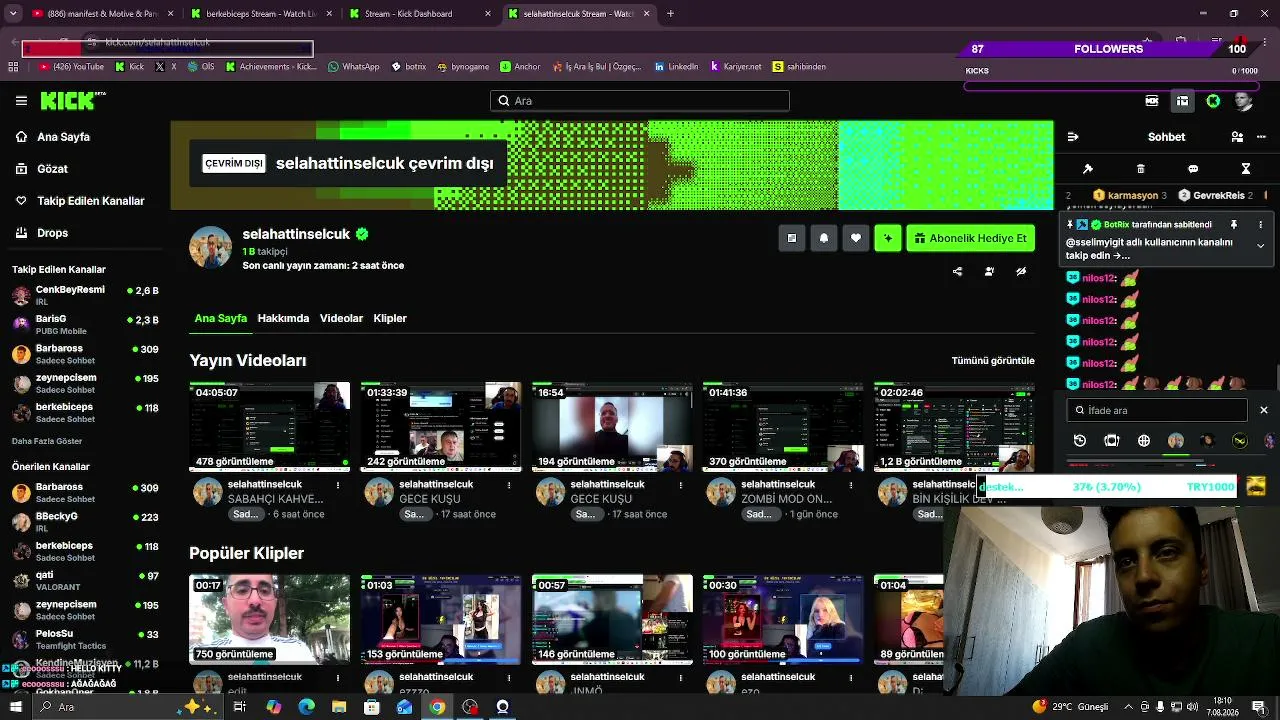
Task: Select the global emotes globe icon
Action: click(1144, 440)
